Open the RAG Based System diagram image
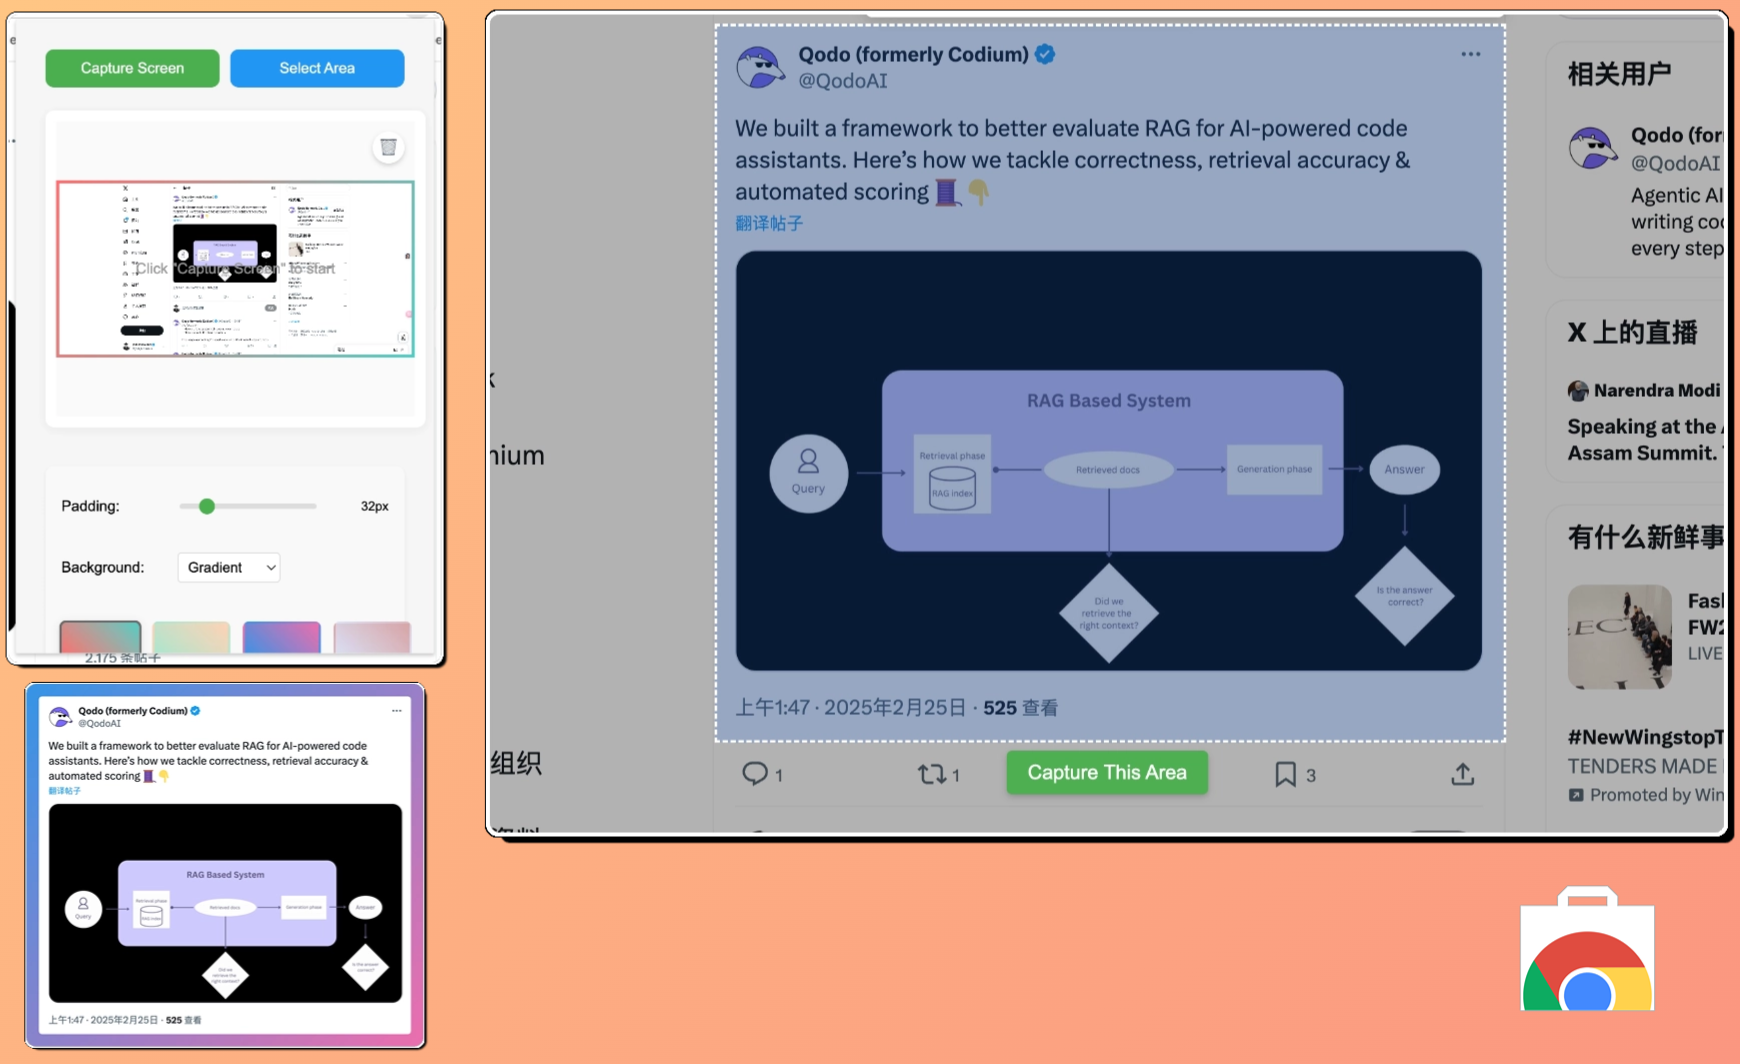The height and width of the screenshot is (1064, 1740). [x=1109, y=461]
